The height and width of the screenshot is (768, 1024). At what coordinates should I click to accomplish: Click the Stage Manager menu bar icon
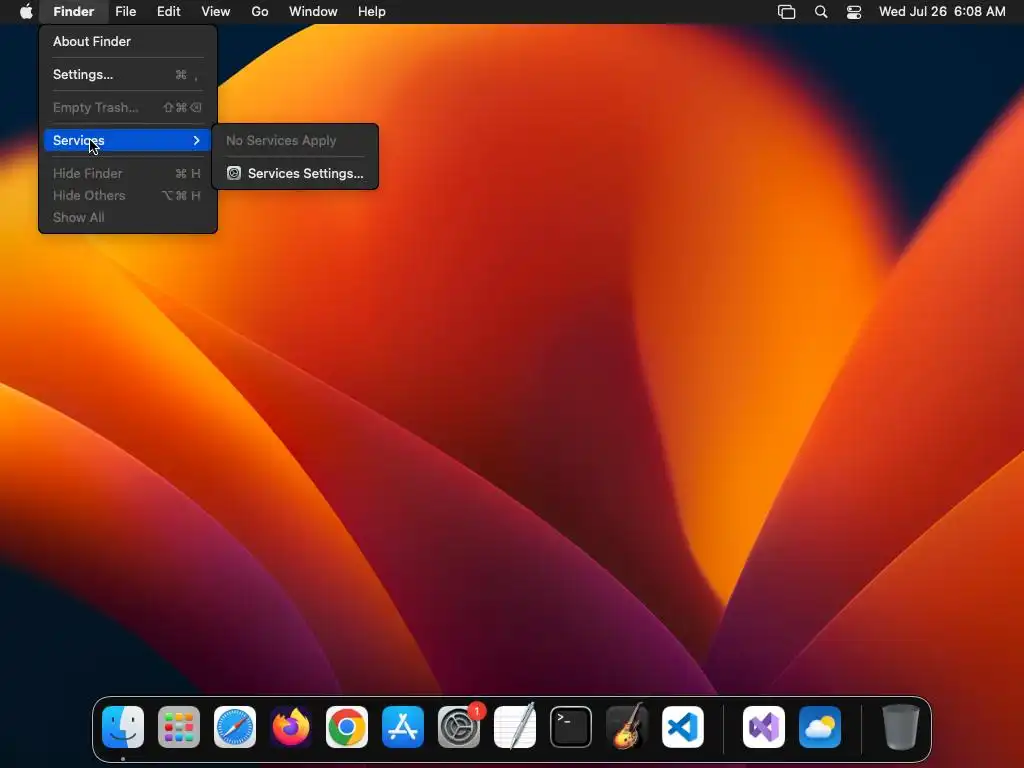click(x=786, y=12)
